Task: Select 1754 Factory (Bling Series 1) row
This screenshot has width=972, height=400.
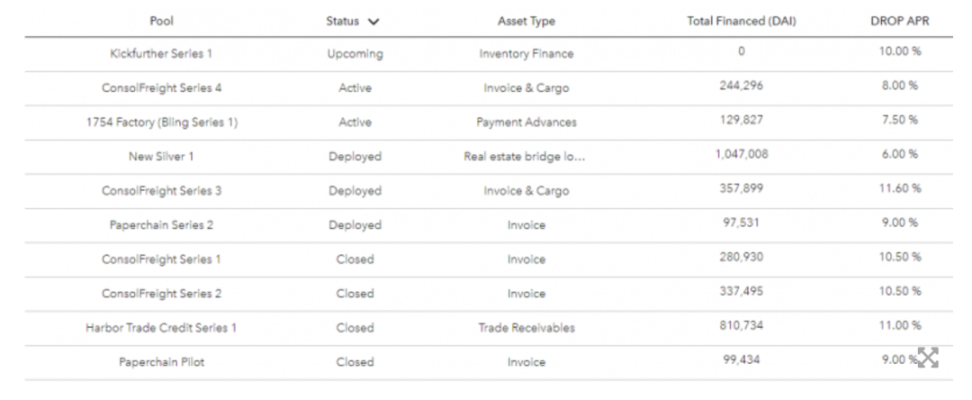Action: (161, 122)
